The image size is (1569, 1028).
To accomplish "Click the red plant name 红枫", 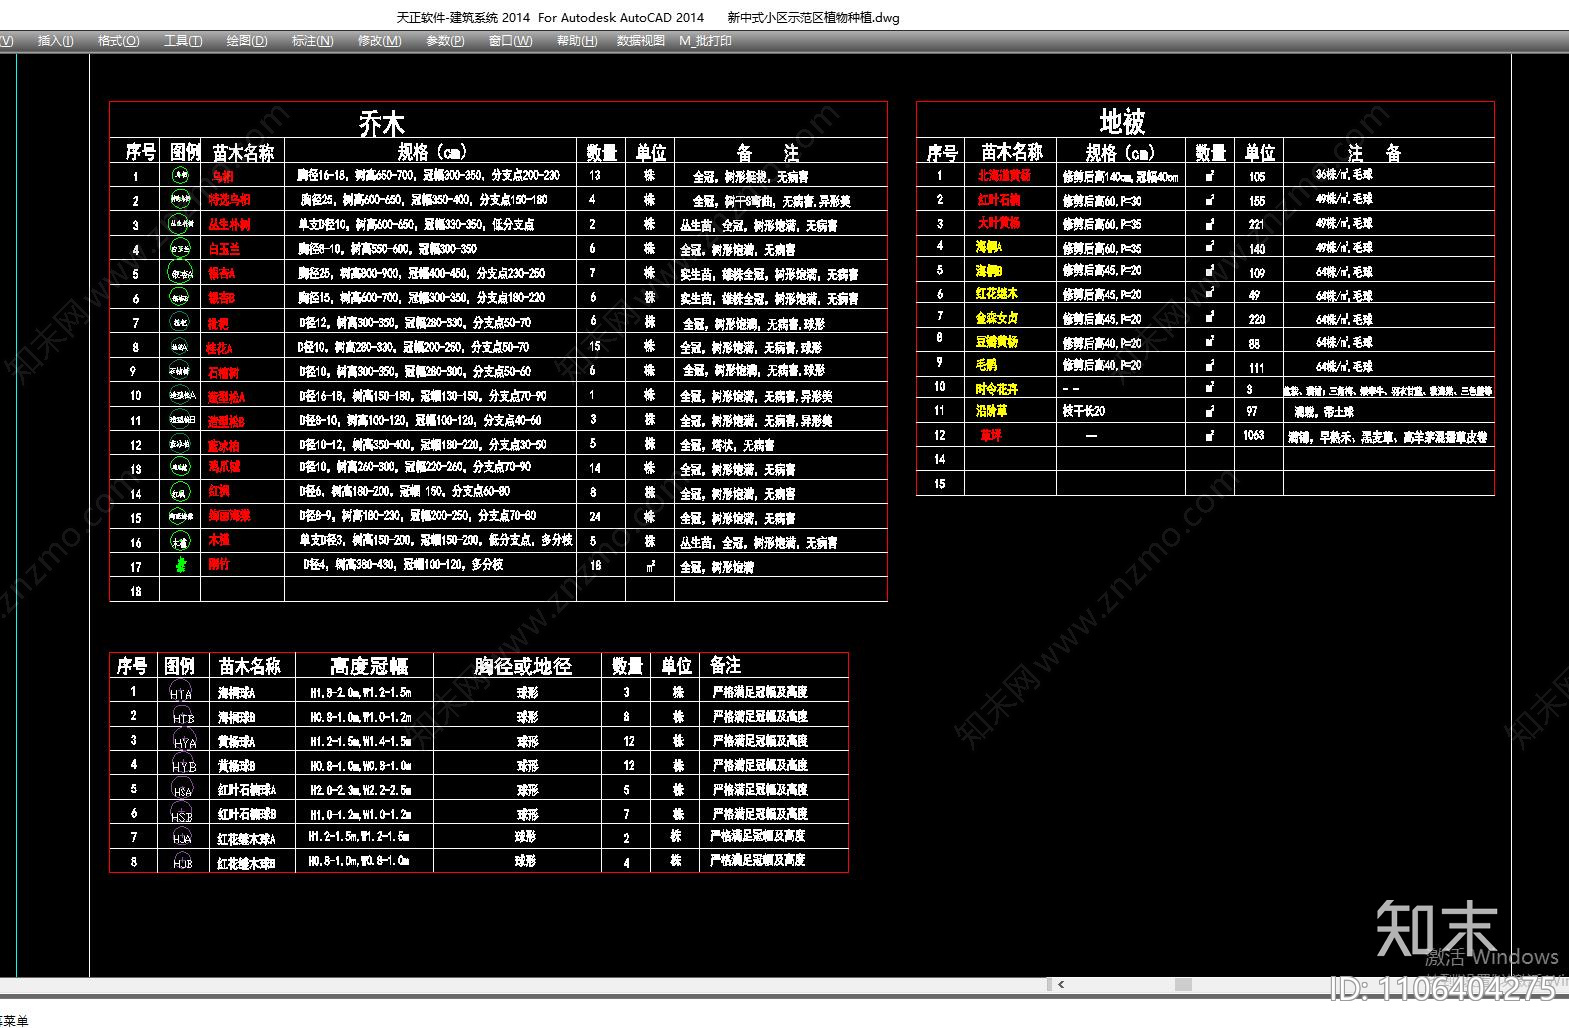I will click(219, 492).
